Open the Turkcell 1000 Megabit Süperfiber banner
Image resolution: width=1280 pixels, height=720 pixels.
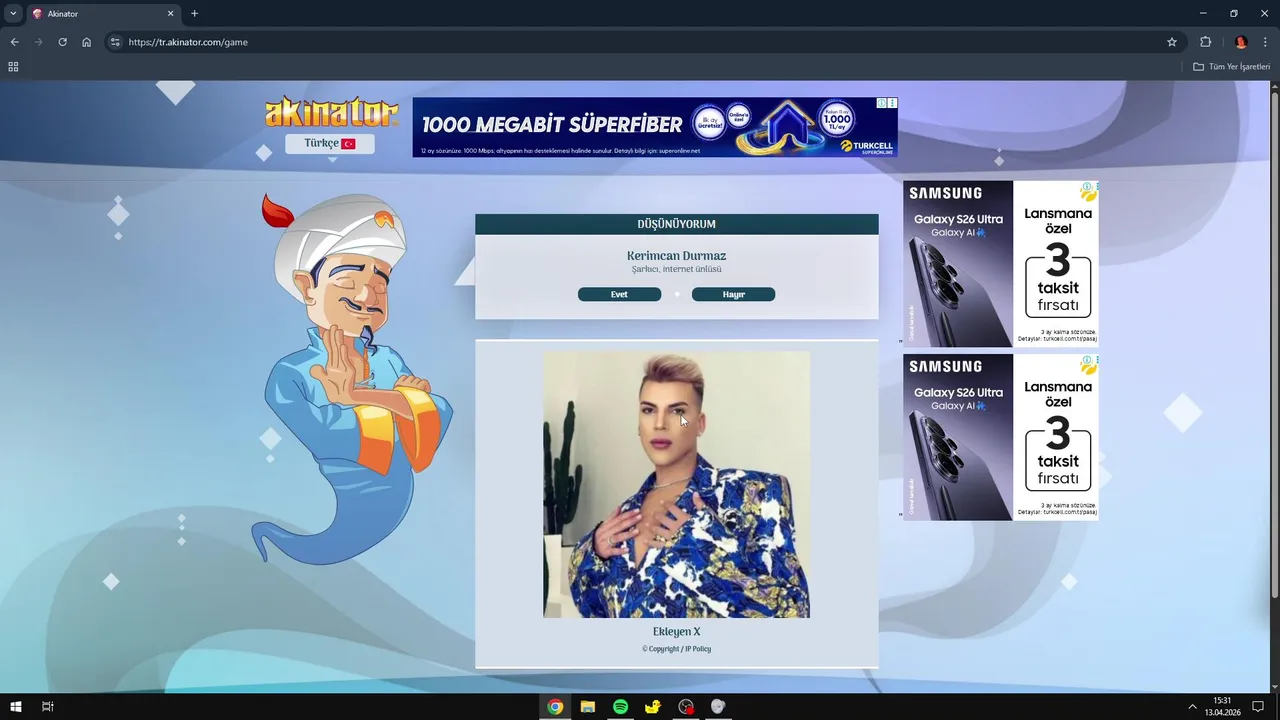(x=654, y=127)
